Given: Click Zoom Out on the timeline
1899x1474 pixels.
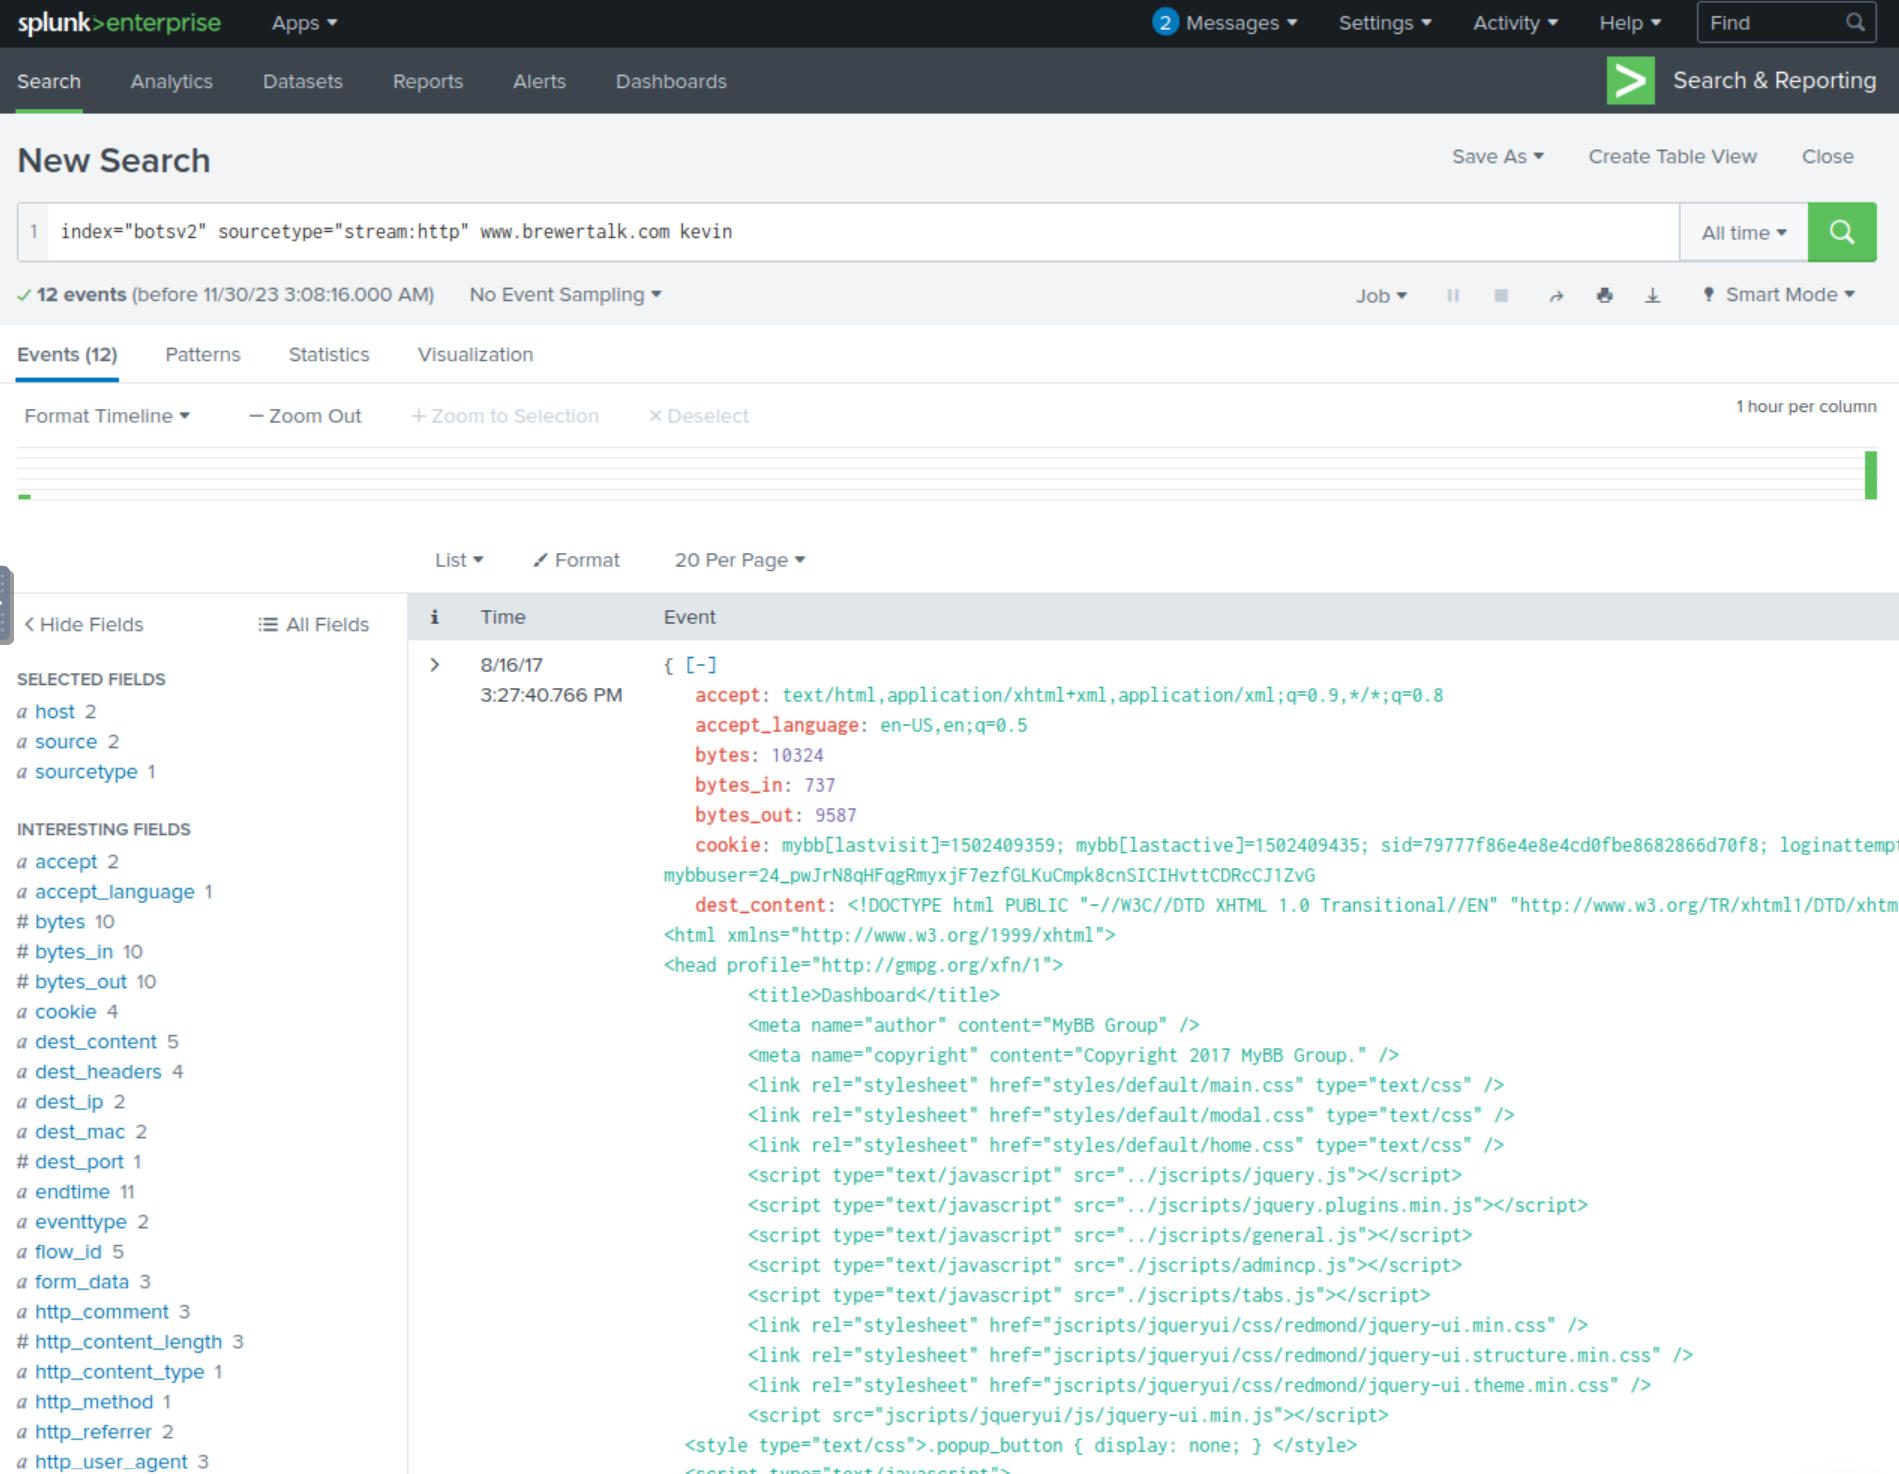Looking at the screenshot, I should point(305,416).
